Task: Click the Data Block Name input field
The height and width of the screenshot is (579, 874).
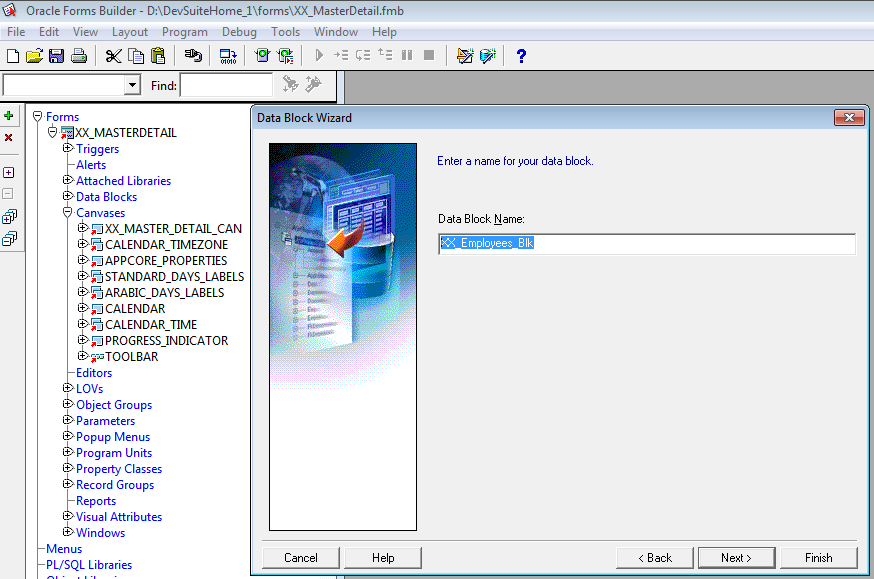Action: pyautogui.click(x=647, y=244)
